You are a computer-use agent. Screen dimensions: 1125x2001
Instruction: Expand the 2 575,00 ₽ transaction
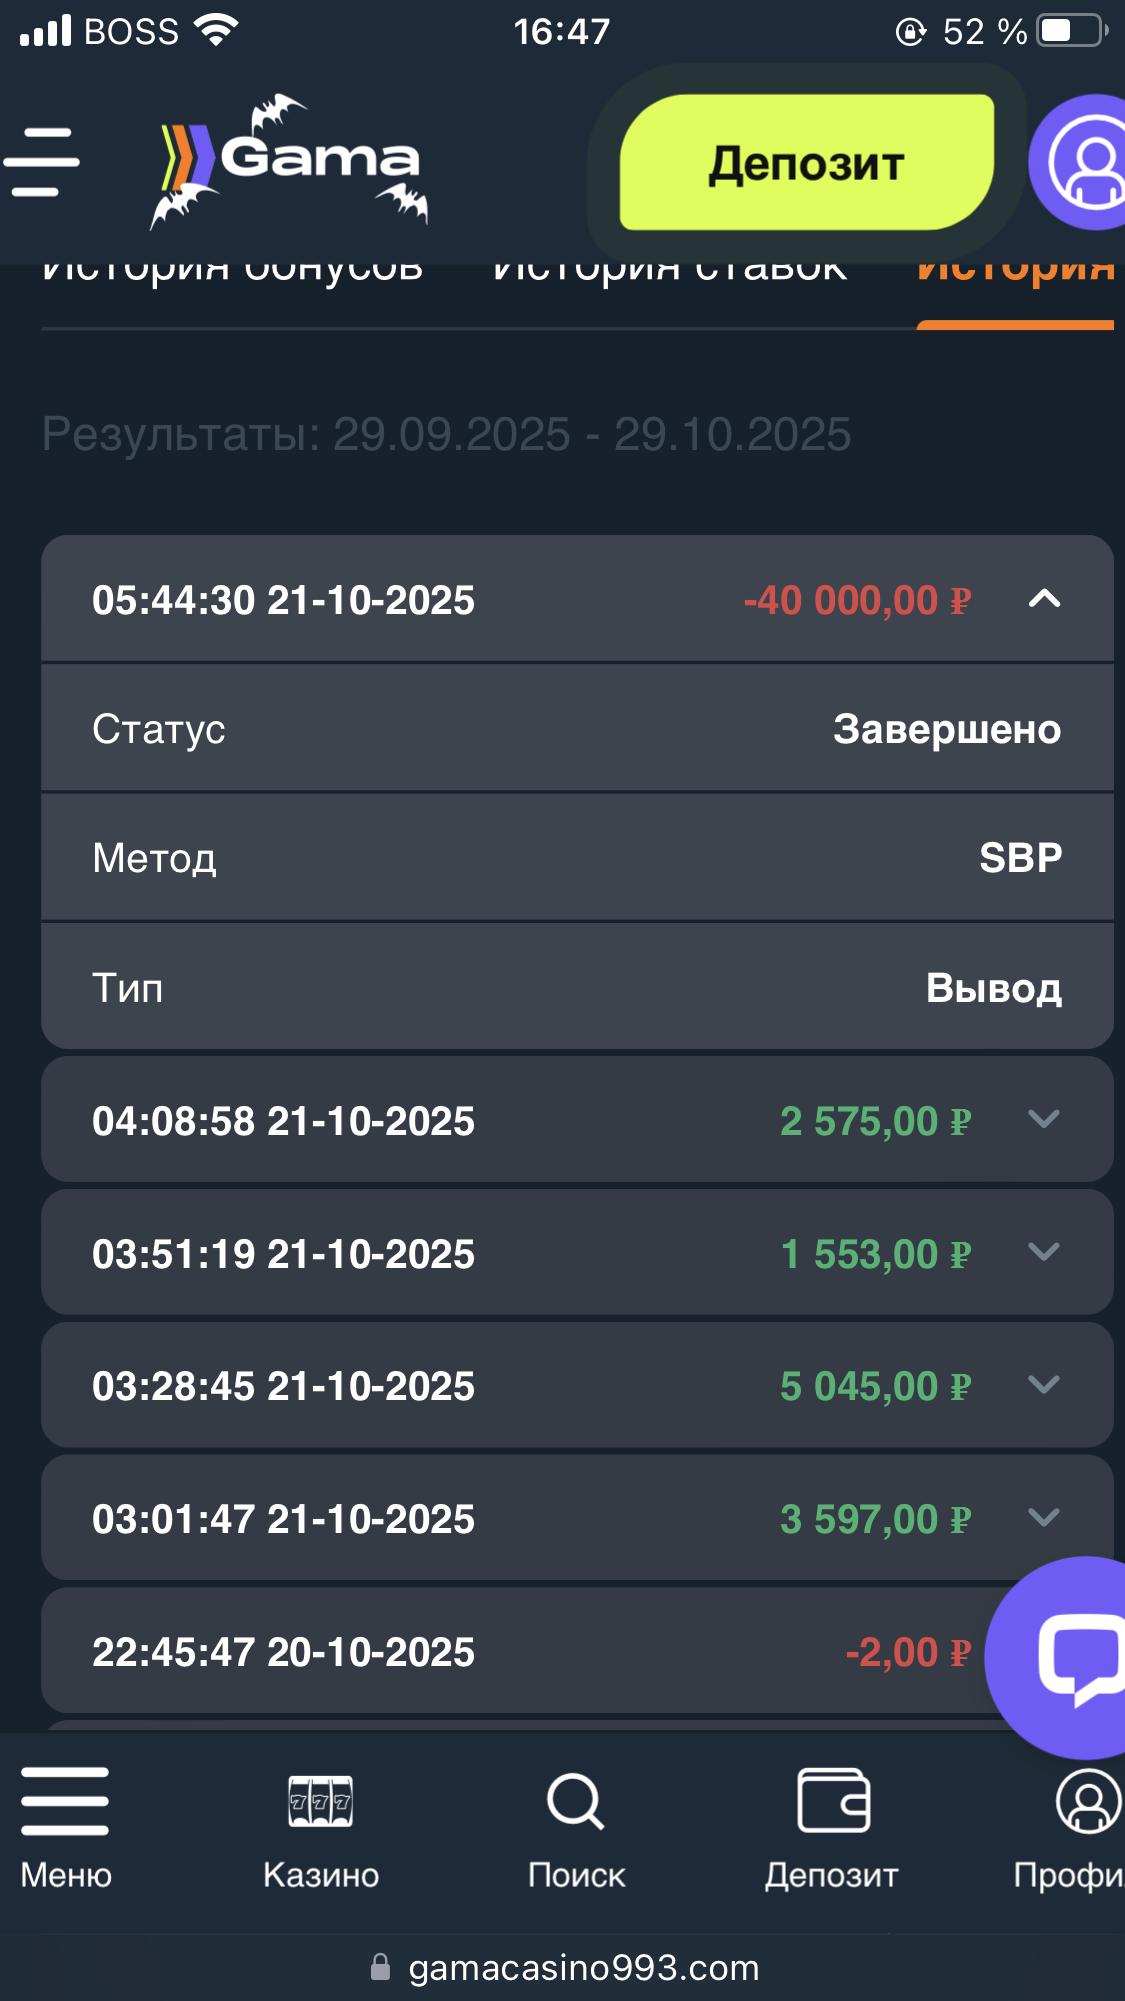point(1044,1120)
